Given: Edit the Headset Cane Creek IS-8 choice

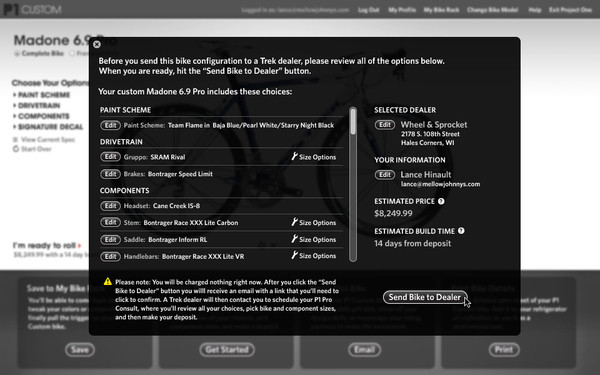Looking at the screenshot, I should pos(110,206).
